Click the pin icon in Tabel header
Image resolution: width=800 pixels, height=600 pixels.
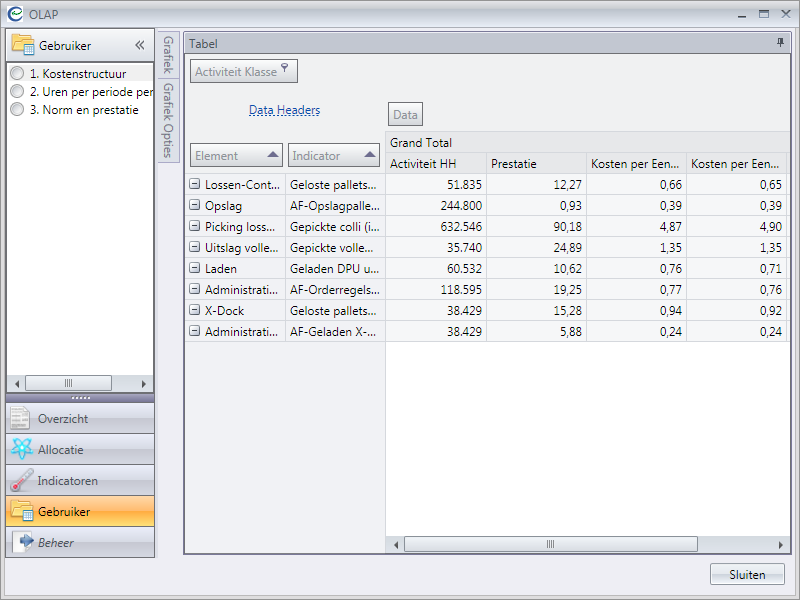click(780, 44)
